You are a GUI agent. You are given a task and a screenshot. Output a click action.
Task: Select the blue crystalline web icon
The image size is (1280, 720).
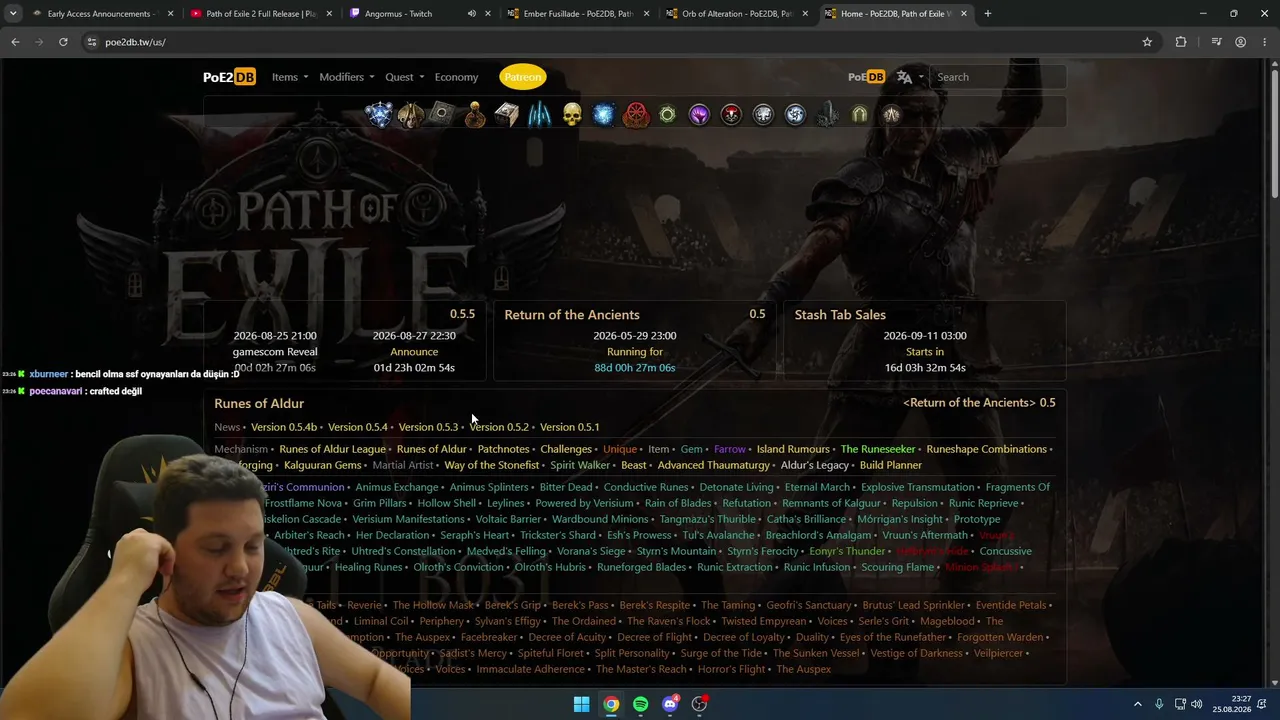378,115
